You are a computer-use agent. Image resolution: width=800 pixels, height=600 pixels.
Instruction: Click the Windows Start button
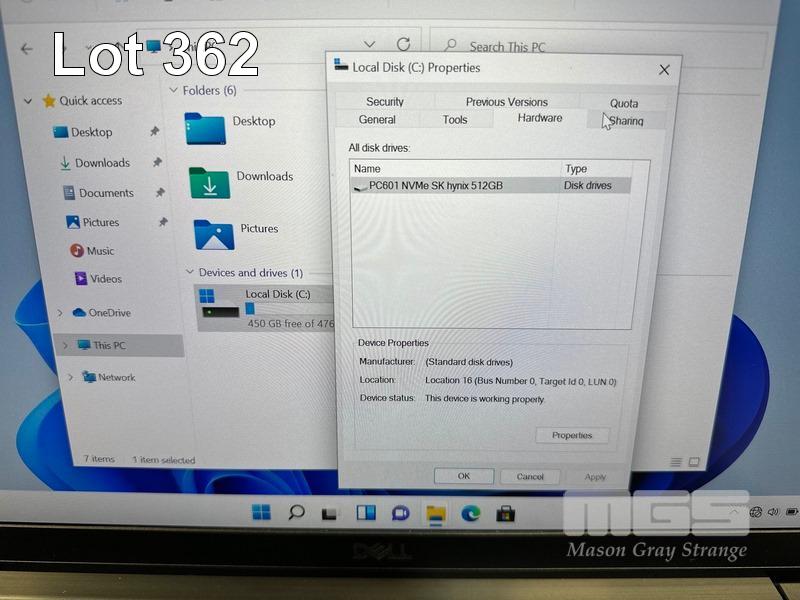point(261,513)
